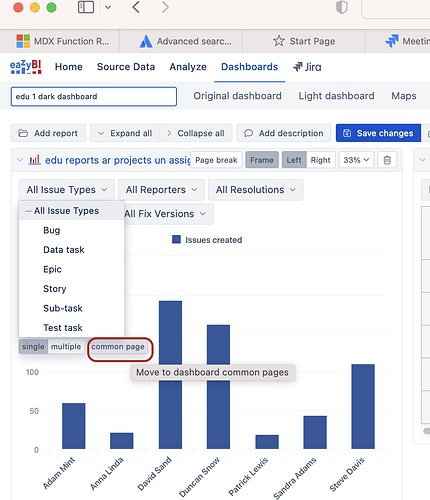Expand the All Resolutions filter
Viewport: 430px width, 500px height.
pos(255,190)
